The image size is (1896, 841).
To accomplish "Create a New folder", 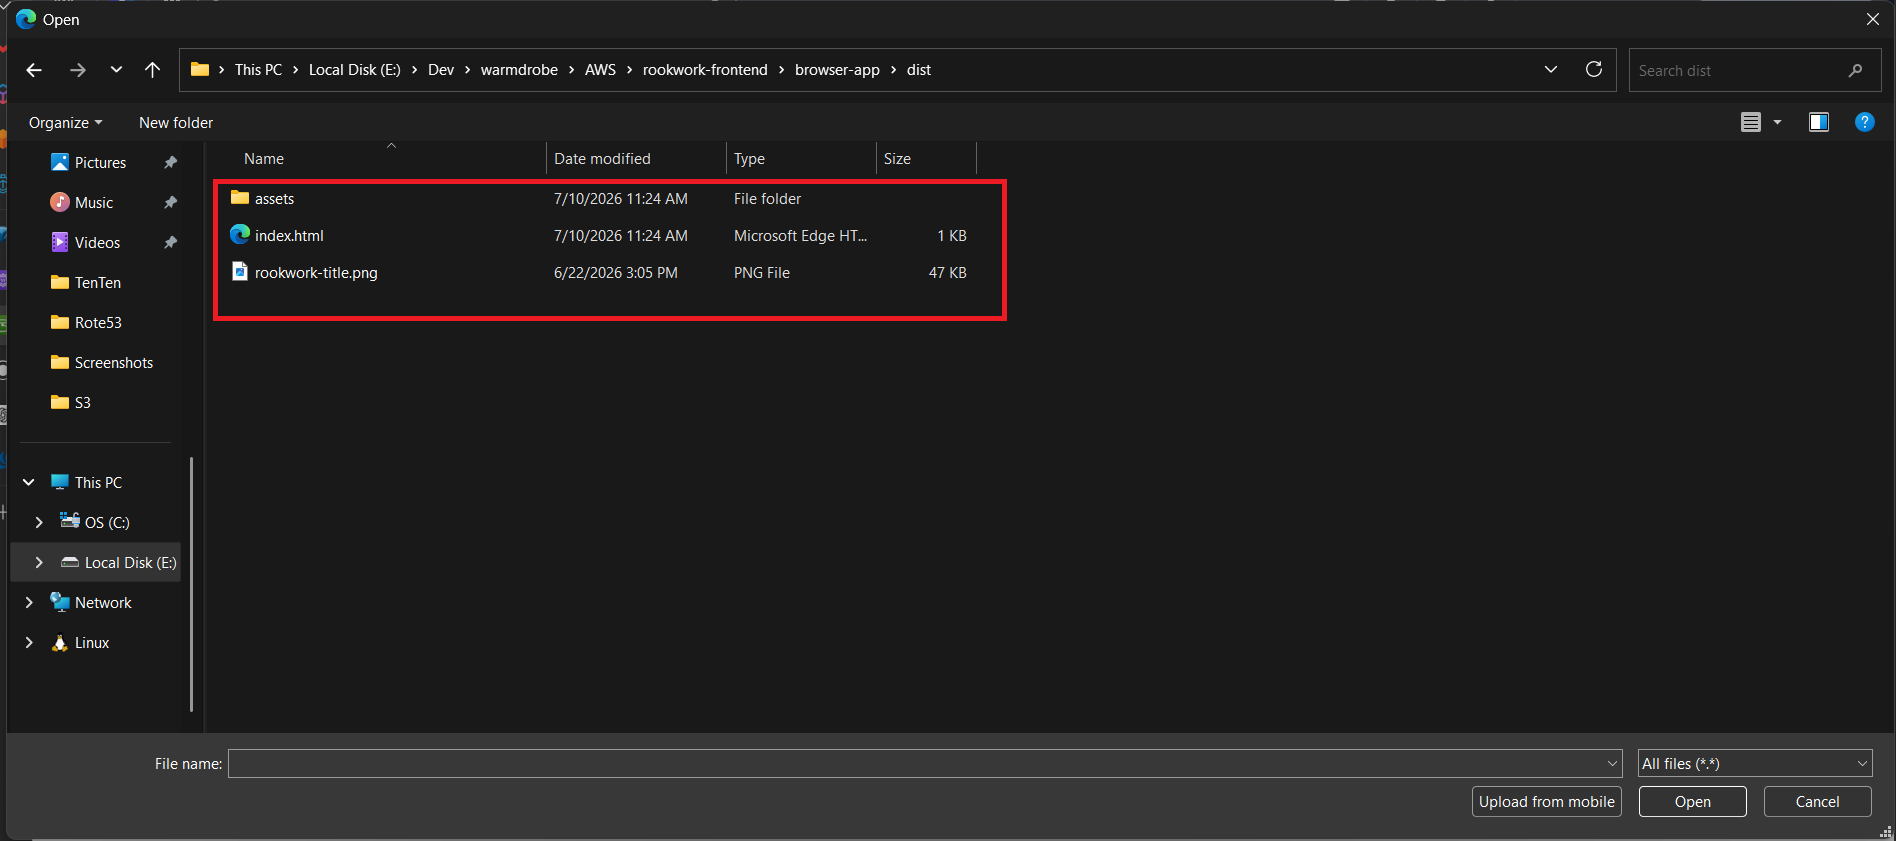I will 176,122.
